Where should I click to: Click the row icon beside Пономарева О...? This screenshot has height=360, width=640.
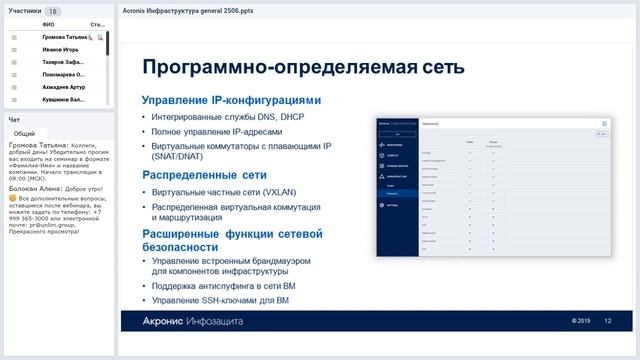(14, 75)
